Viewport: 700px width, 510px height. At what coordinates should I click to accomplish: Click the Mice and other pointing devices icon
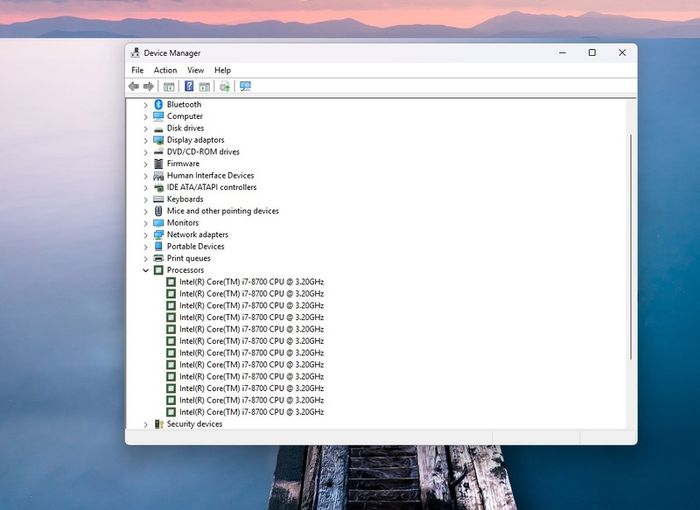(x=158, y=211)
